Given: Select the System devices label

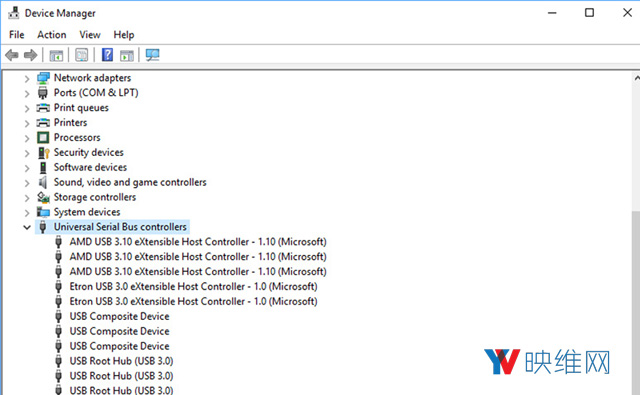Looking at the screenshot, I should (87, 212).
